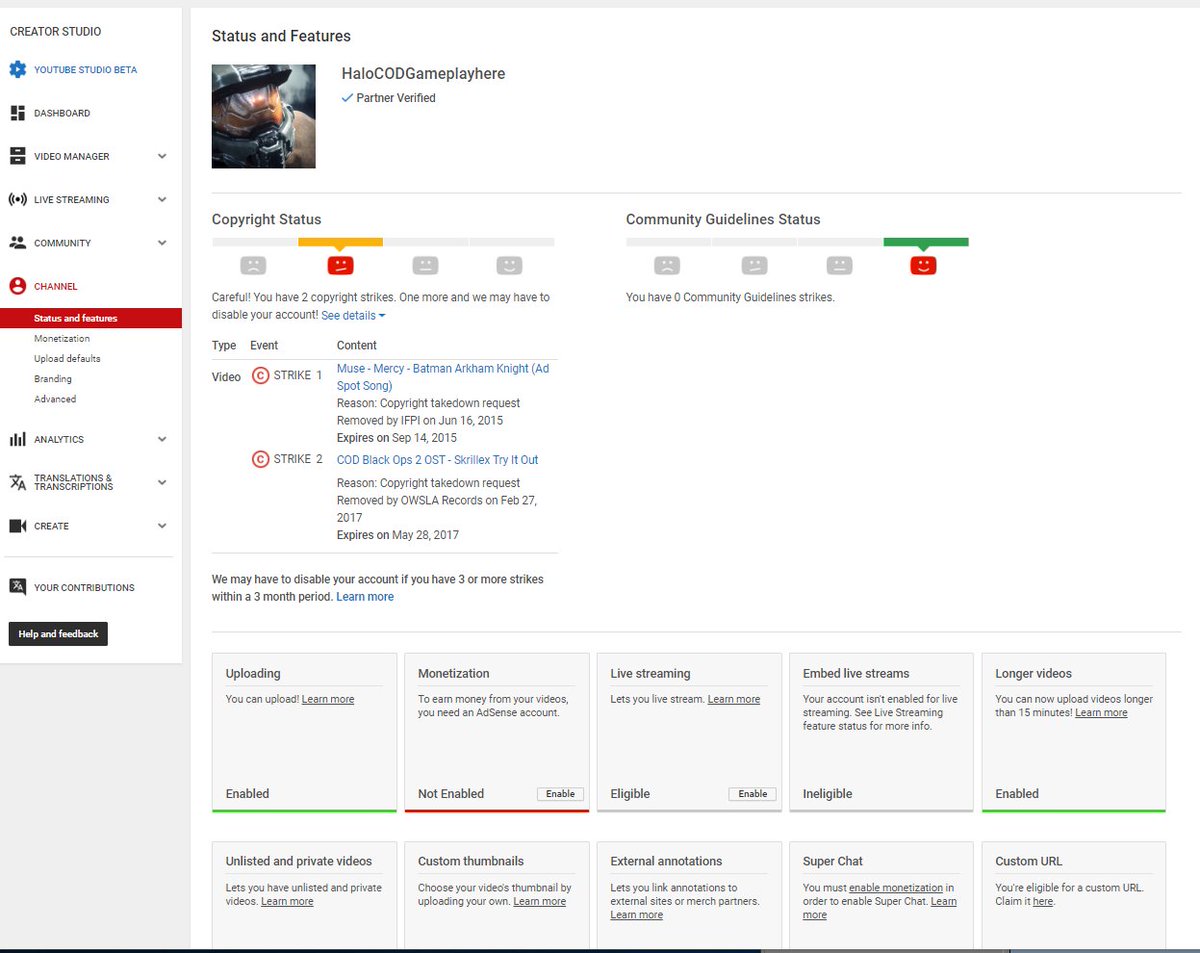Click the red Channel person icon

(x=17, y=286)
